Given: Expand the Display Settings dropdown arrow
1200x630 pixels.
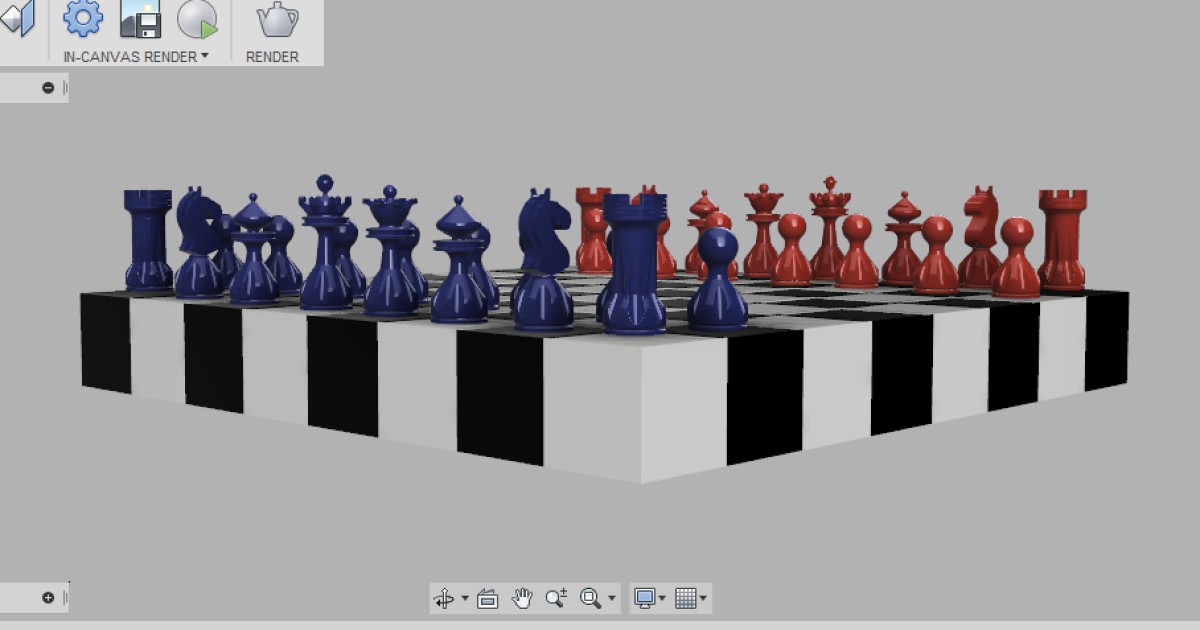Looking at the screenshot, I should (x=661, y=598).
